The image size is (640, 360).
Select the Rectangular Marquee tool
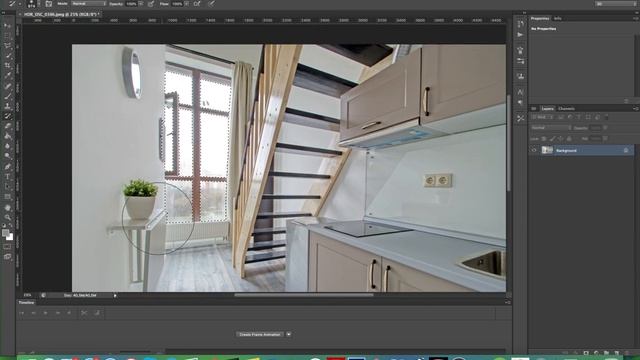pyautogui.click(x=7, y=36)
